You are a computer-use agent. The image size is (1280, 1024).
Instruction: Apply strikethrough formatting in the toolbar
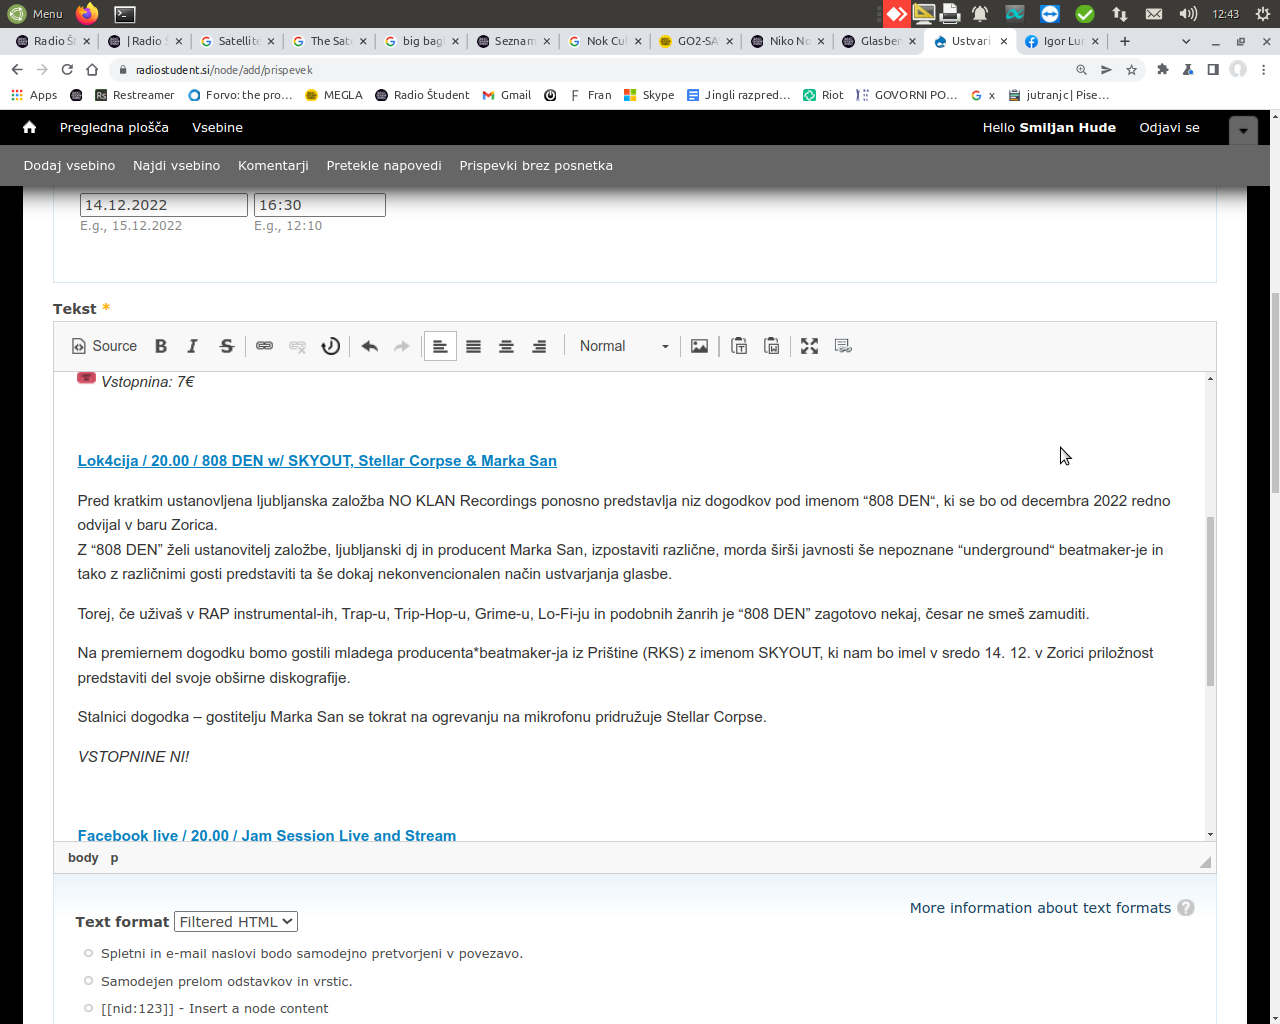[227, 346]
